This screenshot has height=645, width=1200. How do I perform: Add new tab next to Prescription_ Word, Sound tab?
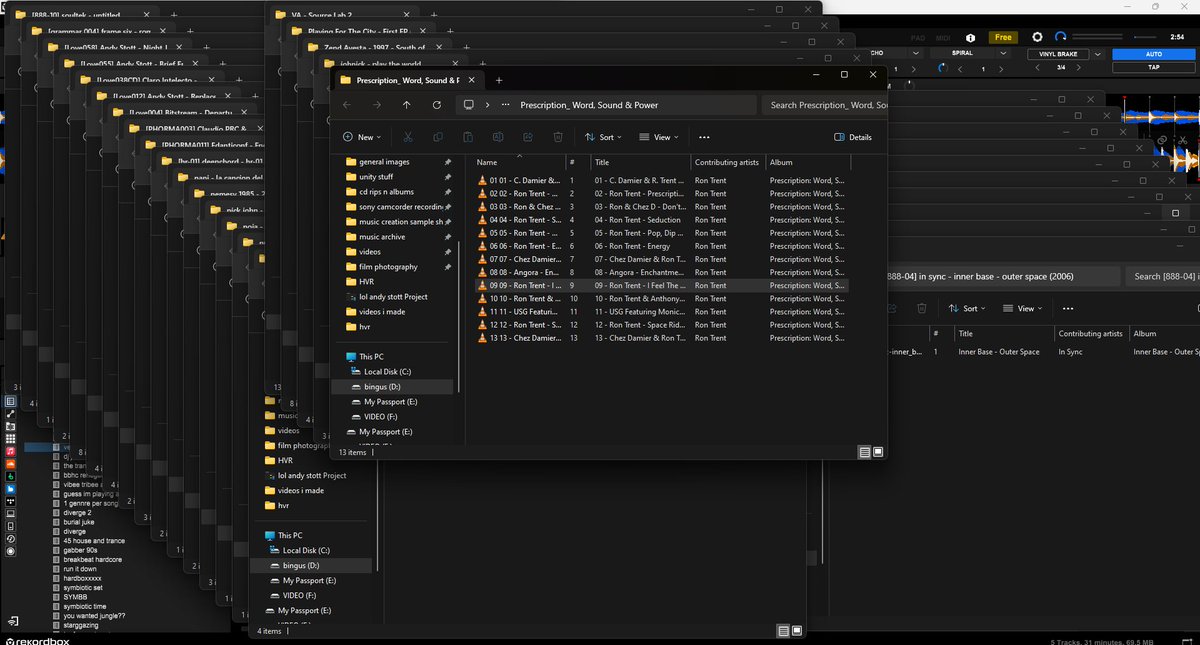click(499, 80)
